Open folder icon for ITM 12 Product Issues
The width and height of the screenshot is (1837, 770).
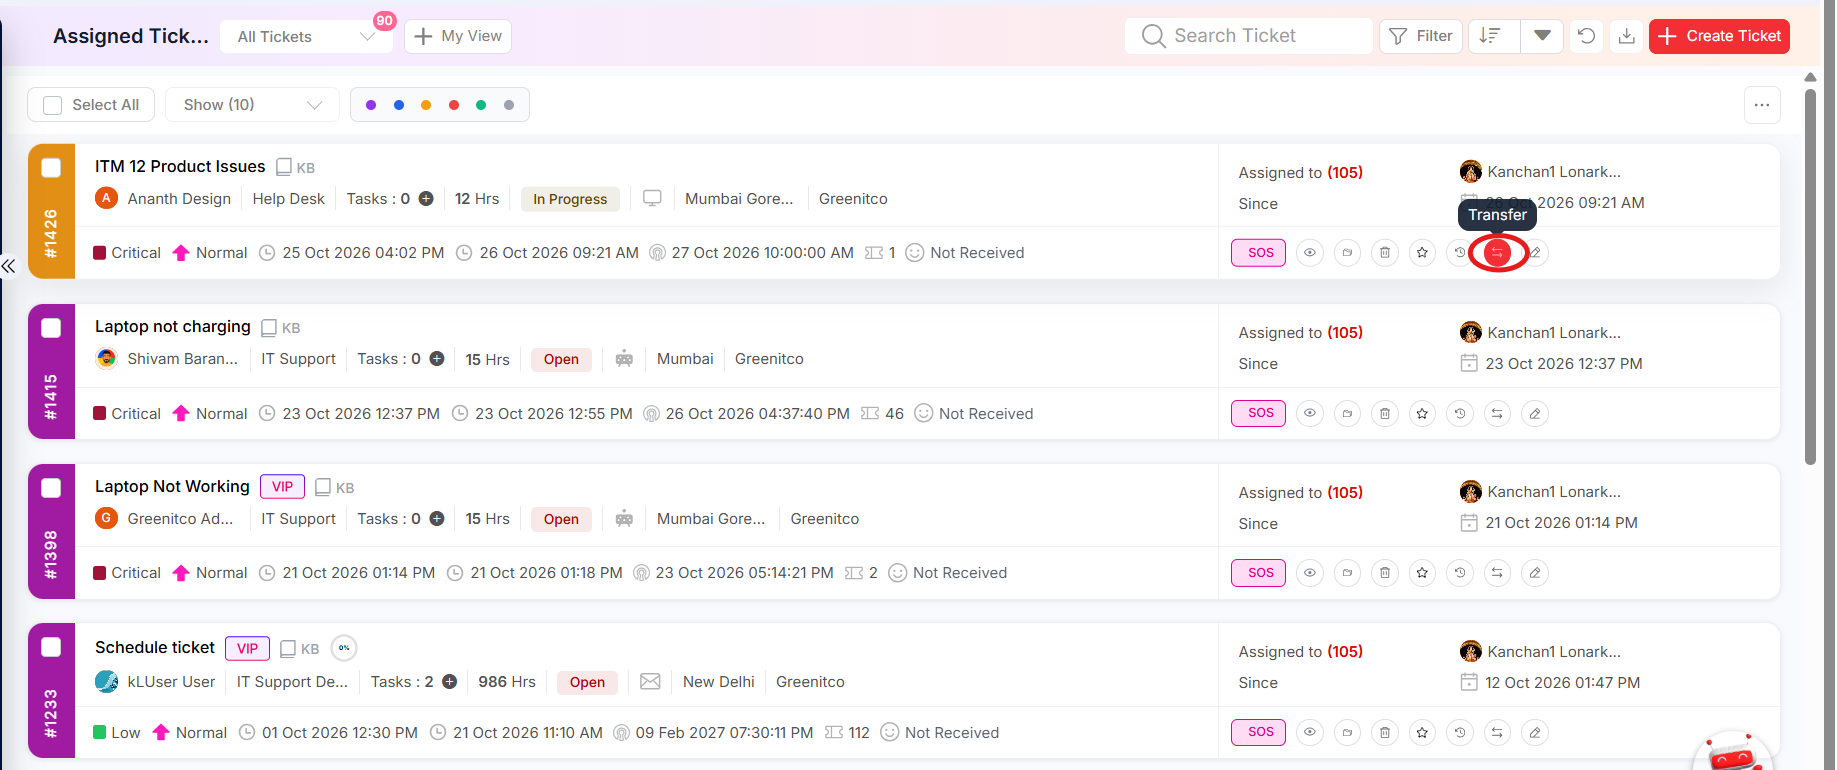tap(1347, 253)
